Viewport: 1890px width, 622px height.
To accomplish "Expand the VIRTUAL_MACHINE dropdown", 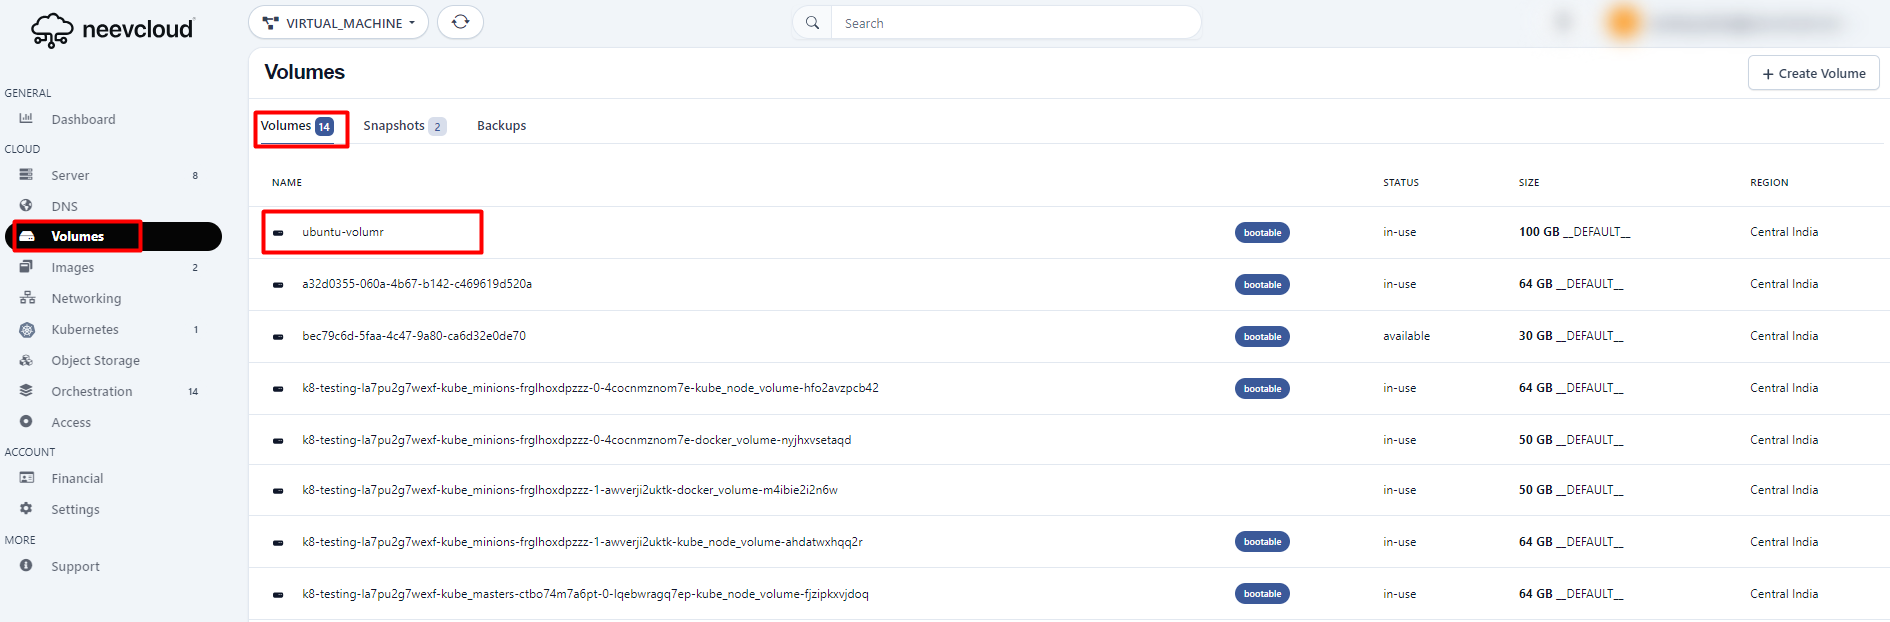I will click(x=338, y=23).
